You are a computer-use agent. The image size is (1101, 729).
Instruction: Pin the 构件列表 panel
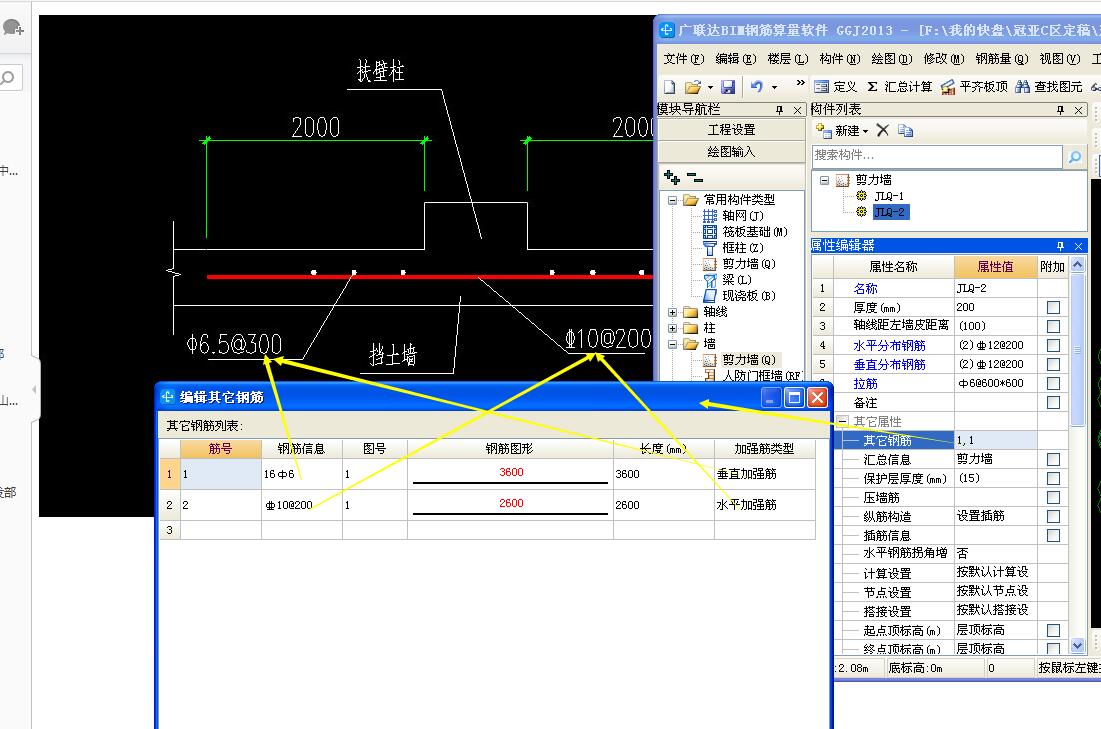(1060, 110)
